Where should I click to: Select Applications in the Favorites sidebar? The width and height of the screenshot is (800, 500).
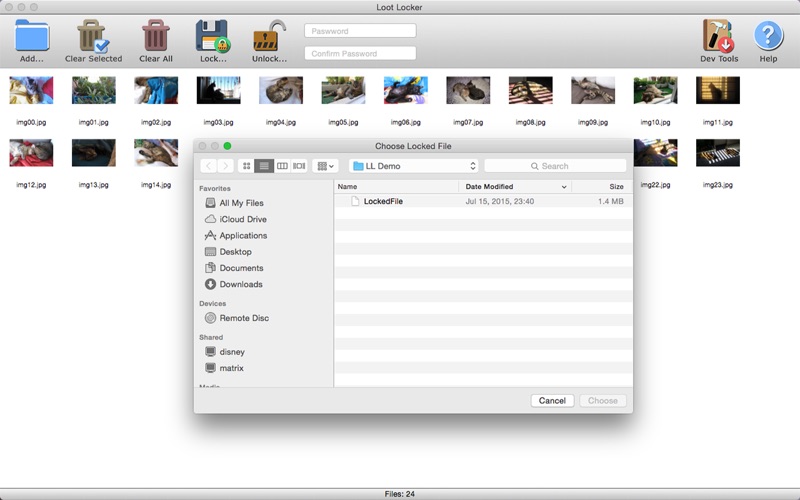pyautogui.click(x=242, y=236)
